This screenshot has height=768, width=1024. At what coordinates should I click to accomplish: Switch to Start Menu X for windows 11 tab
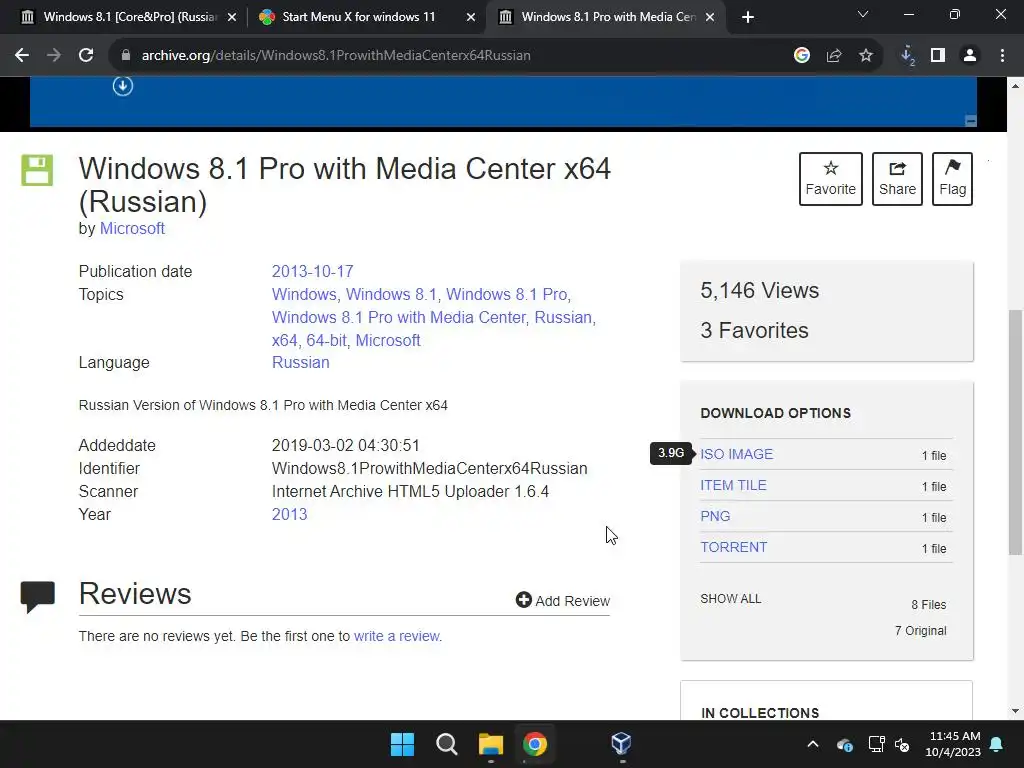(359, 17)
